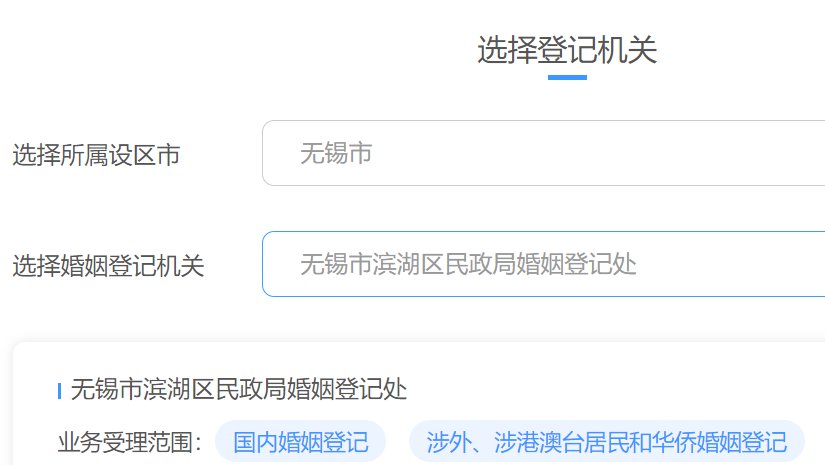Click the 涉外、涉港澳台居民和华侨婚姻登记 tag

click(x=606, y=441)
